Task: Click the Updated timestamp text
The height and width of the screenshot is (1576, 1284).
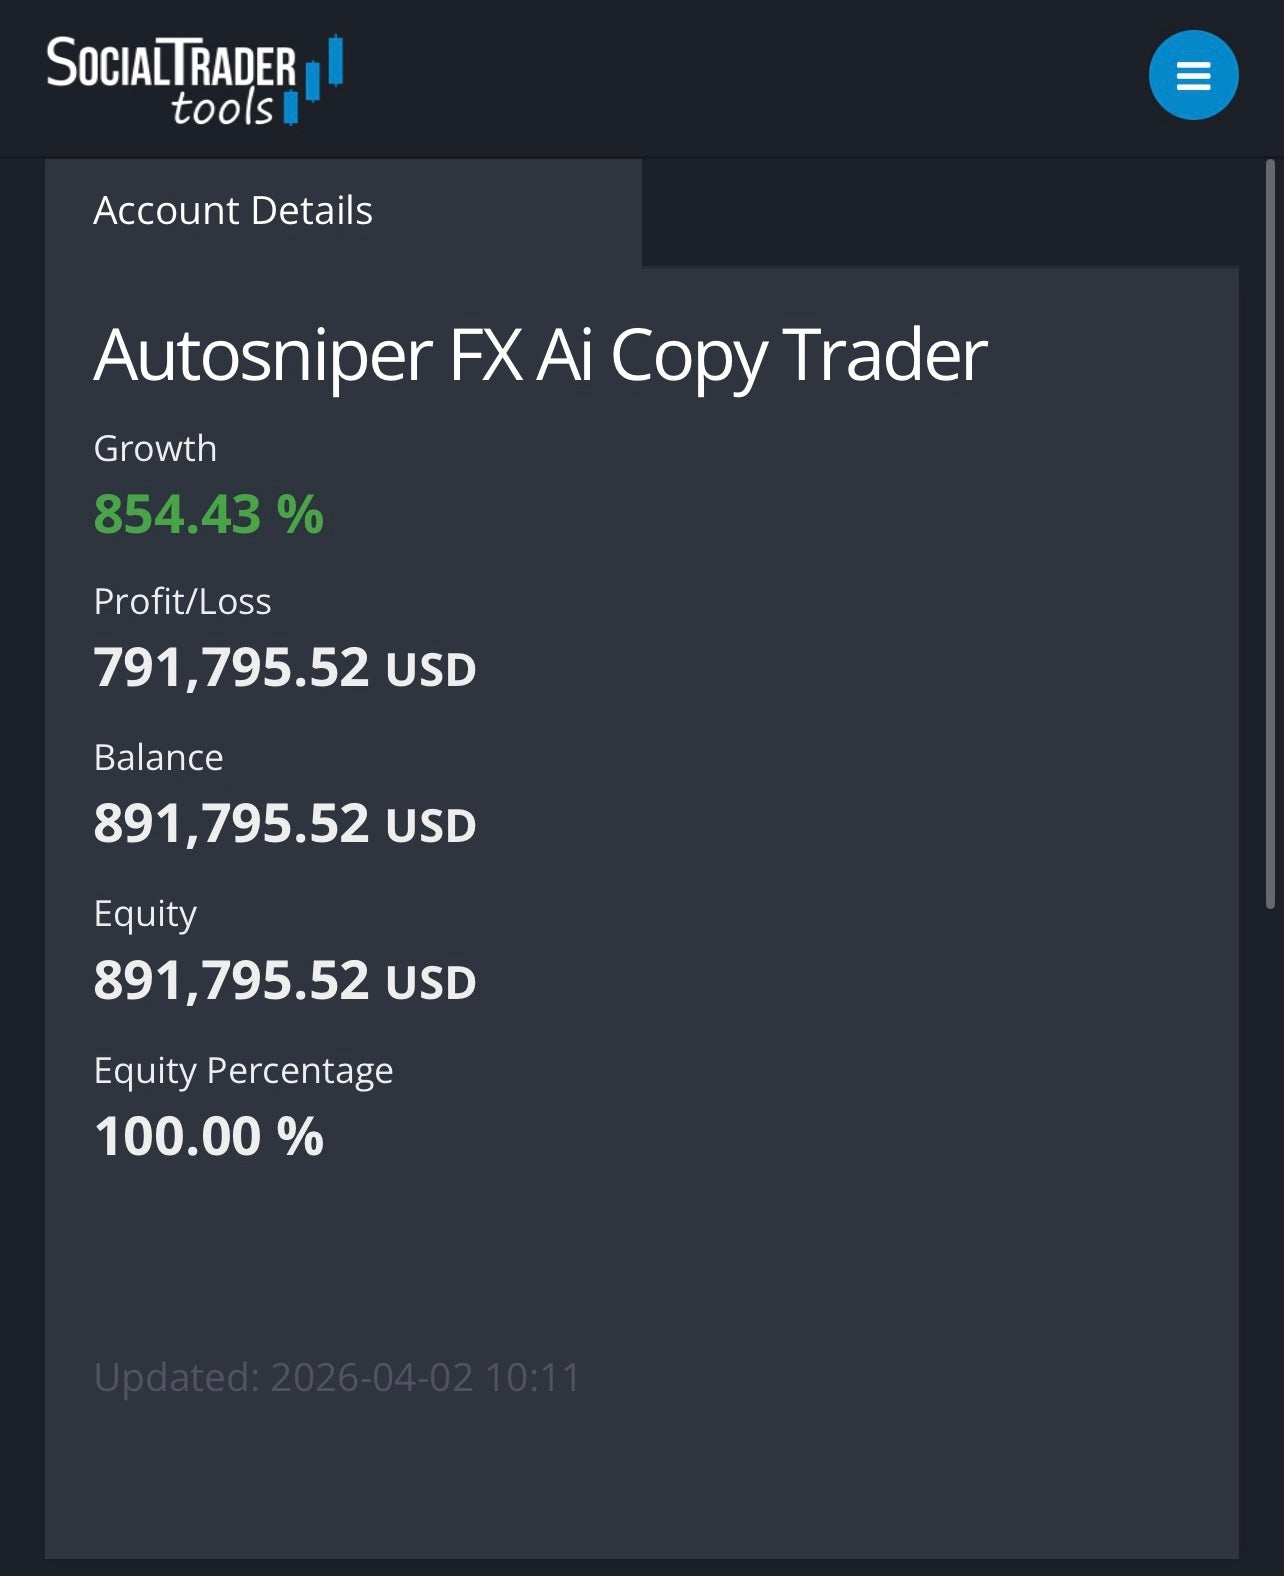Action: tap(337, 1377)
